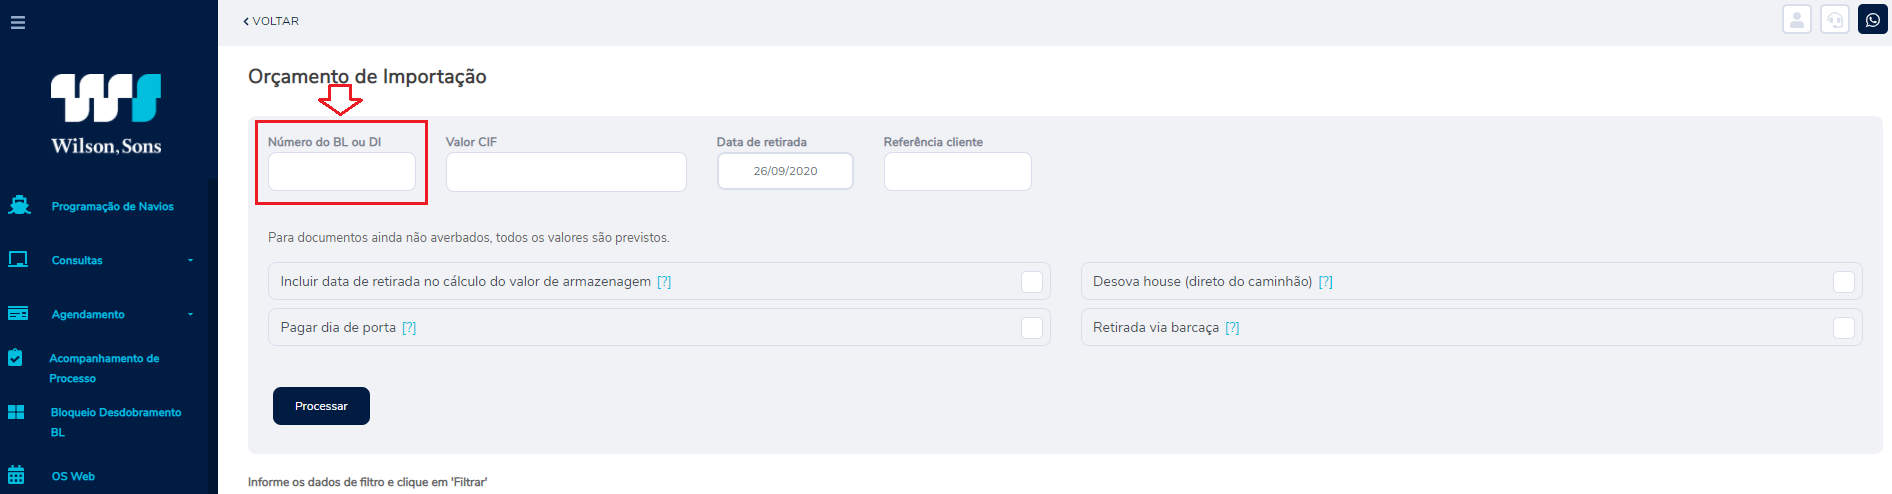The image size is (1892, 494).
Task: Click the Orçamento de Importação heading
Action: 367,77
